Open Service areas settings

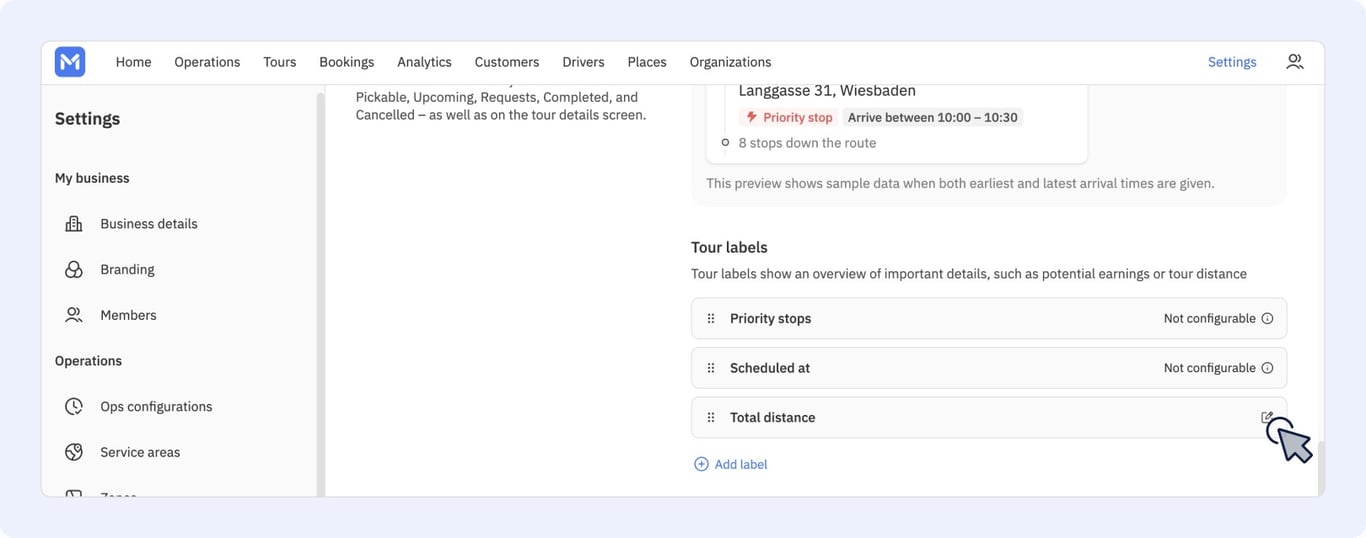[x=140, y=452]
